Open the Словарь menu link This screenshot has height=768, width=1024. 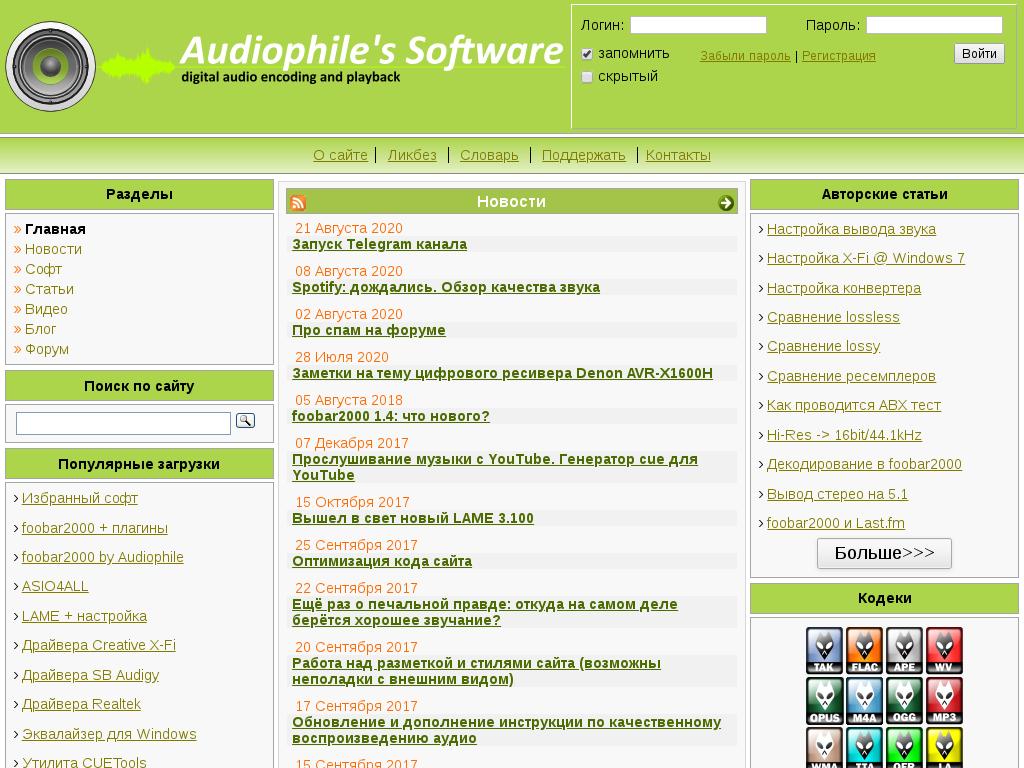click(x=489, y=155)
